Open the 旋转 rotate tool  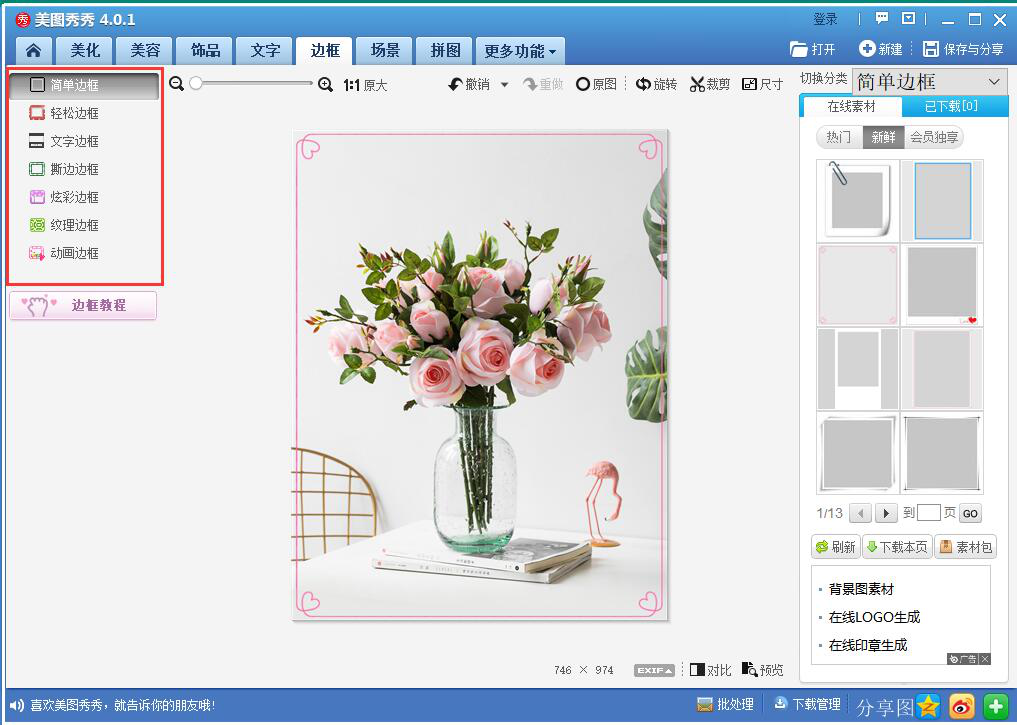coord(656,84)
